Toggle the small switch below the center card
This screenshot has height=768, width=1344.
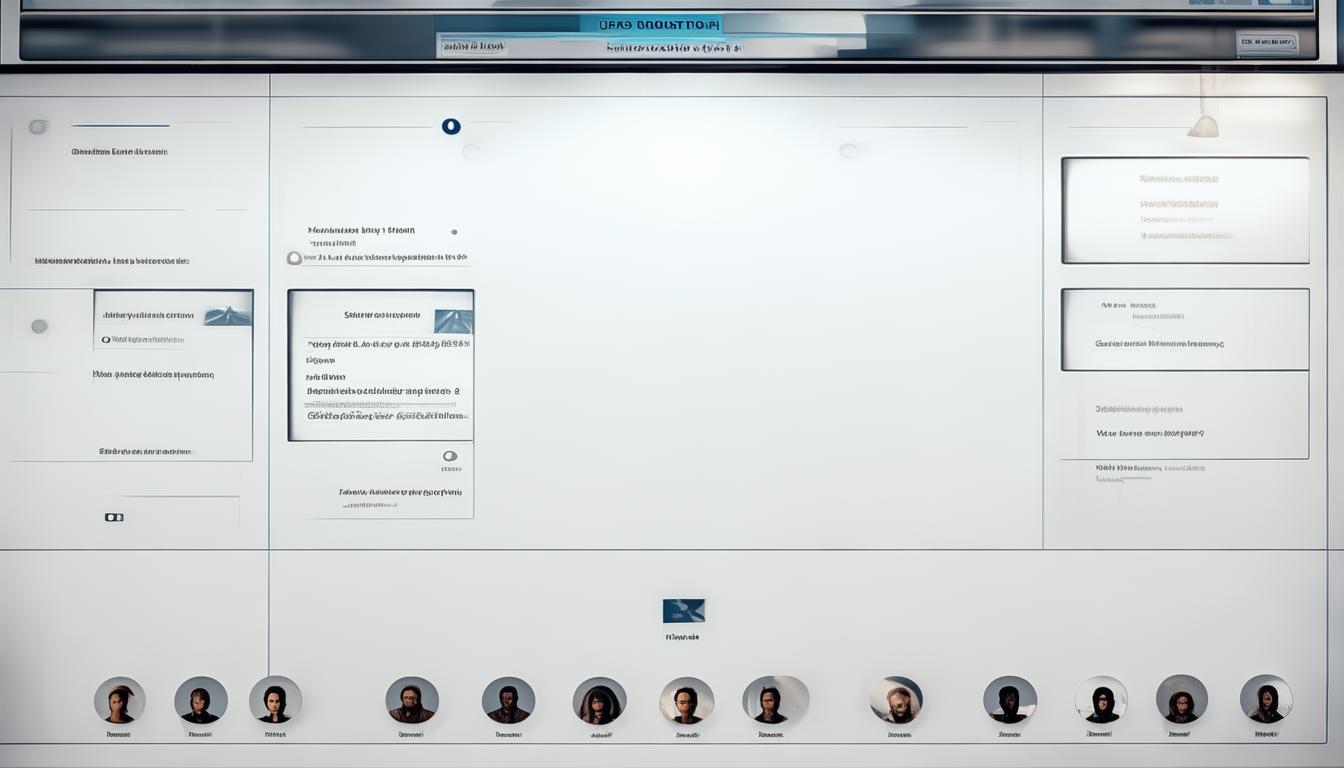coord(450,456)
